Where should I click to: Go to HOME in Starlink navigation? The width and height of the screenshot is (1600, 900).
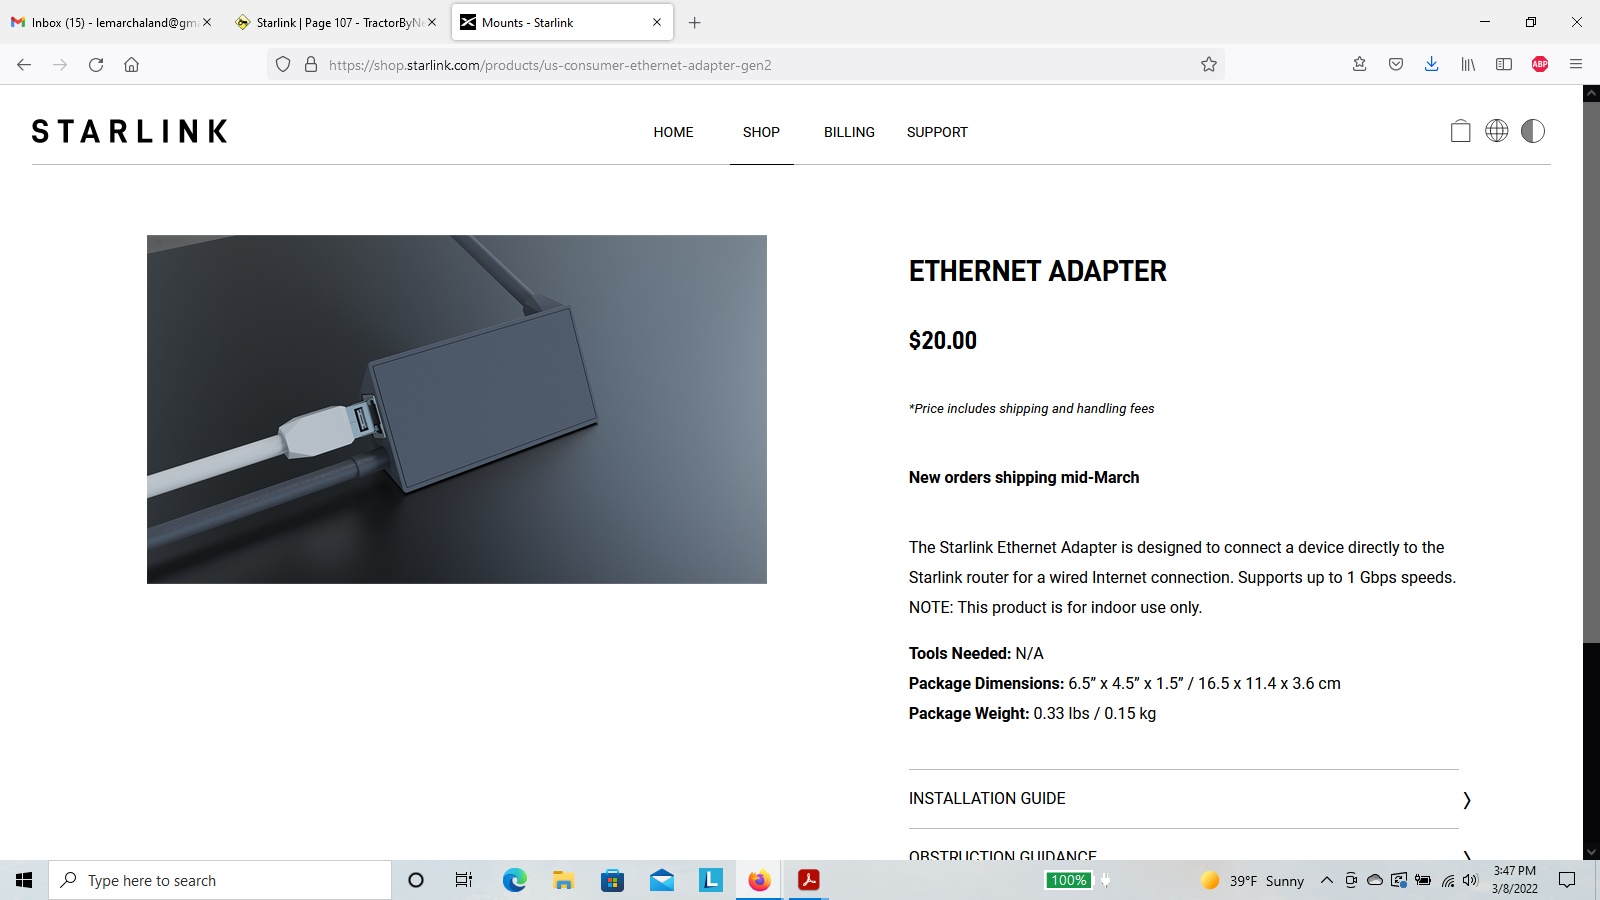pyautogui.click(x=673, y=132)
